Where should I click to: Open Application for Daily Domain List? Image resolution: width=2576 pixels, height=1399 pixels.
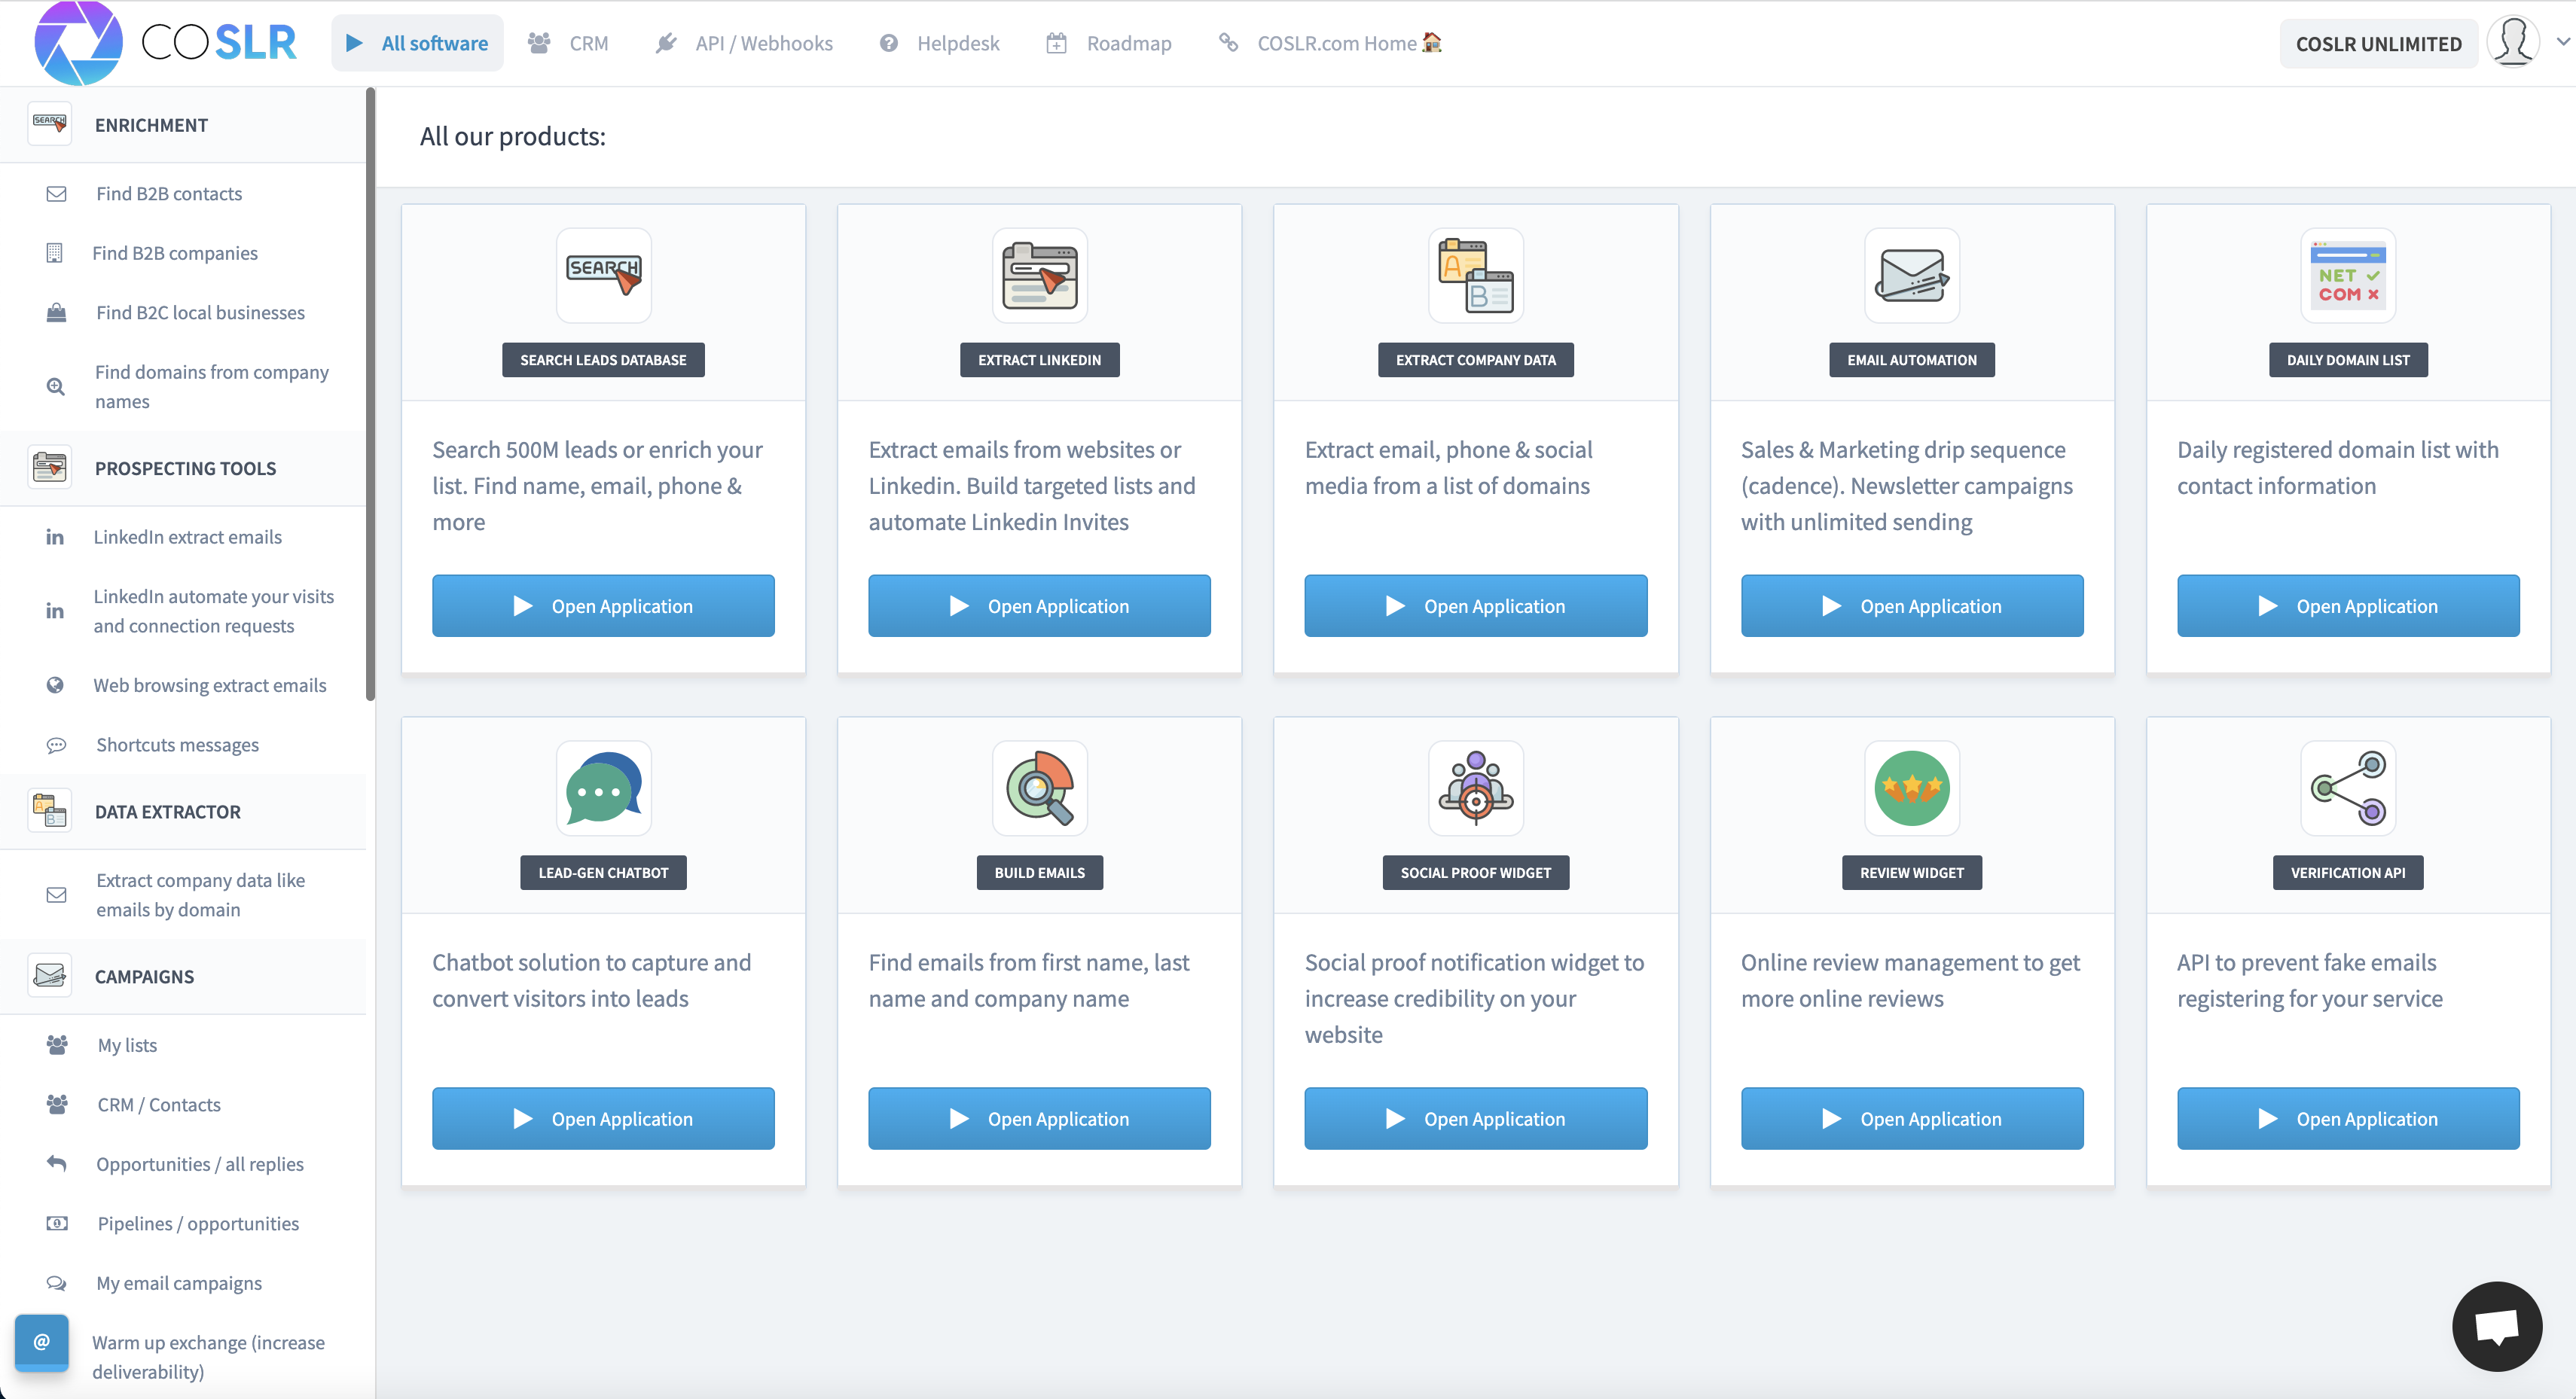tap(2348, 605)
